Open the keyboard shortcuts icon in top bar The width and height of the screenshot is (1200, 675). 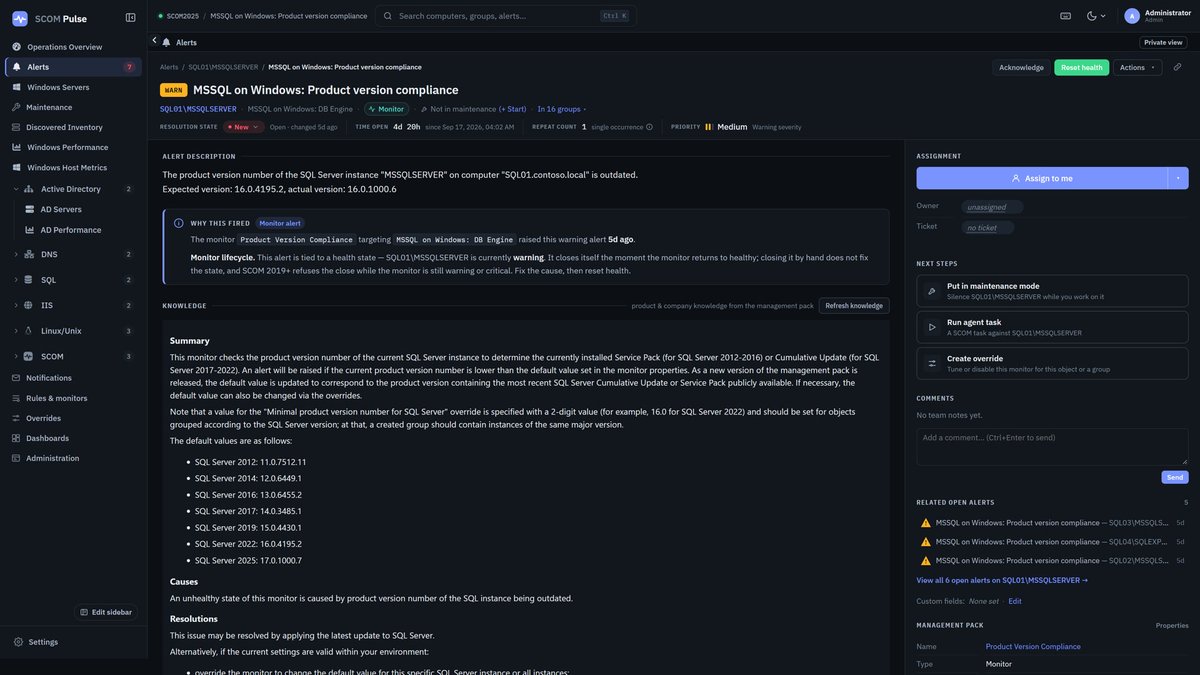(1066, 16)
